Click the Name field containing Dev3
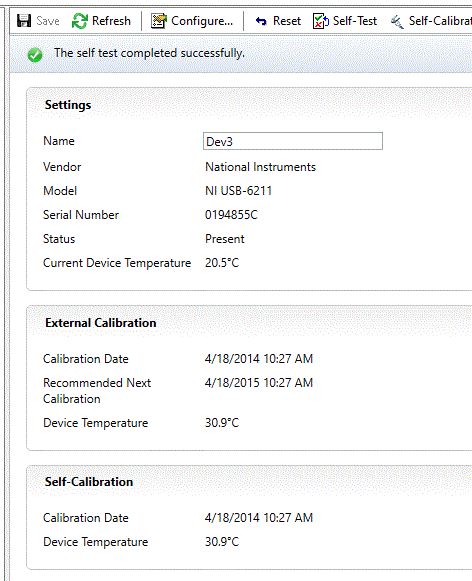This screenshot has width=472, height=581. (293, 141)
